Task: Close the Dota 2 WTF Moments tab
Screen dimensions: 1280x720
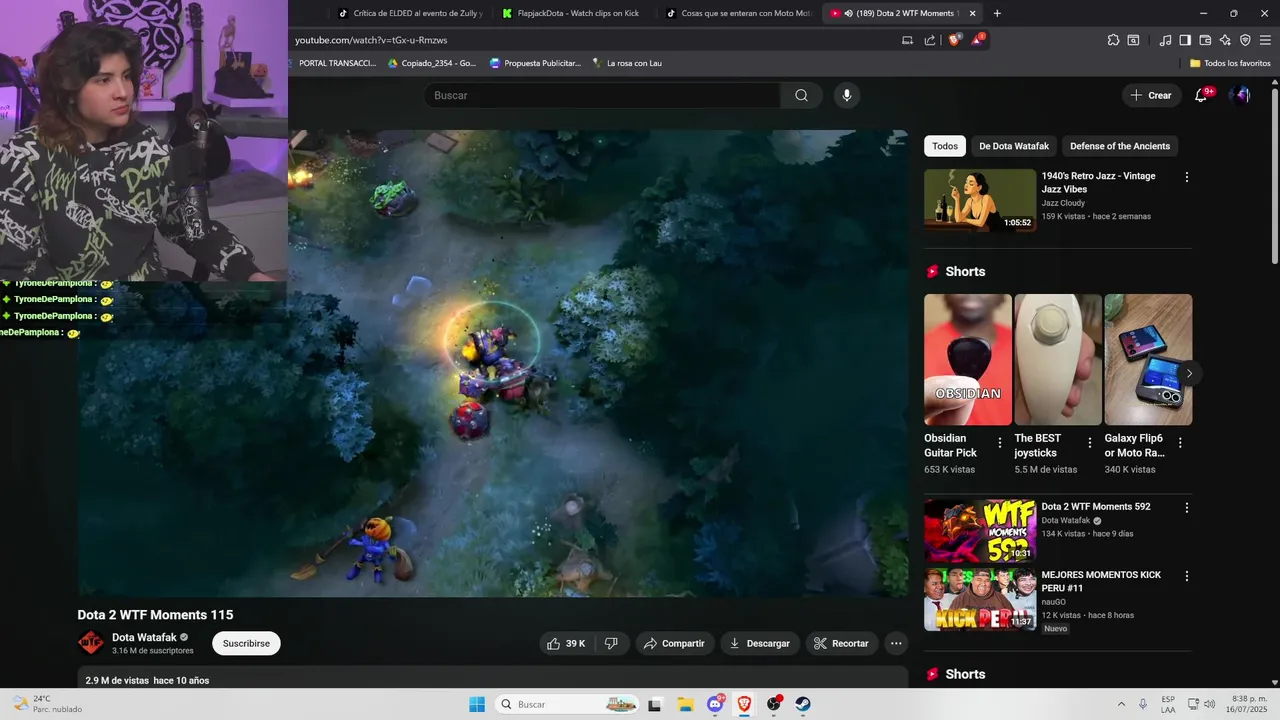Action: (972, 13)
